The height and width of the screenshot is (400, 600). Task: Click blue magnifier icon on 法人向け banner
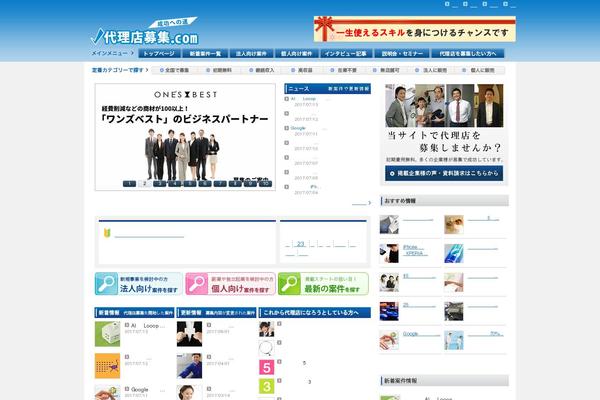(x=106, y=284)
